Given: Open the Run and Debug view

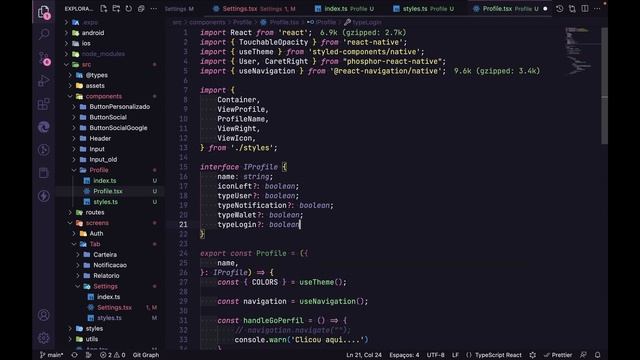Looking at the screenshot, I should point(44,81).
